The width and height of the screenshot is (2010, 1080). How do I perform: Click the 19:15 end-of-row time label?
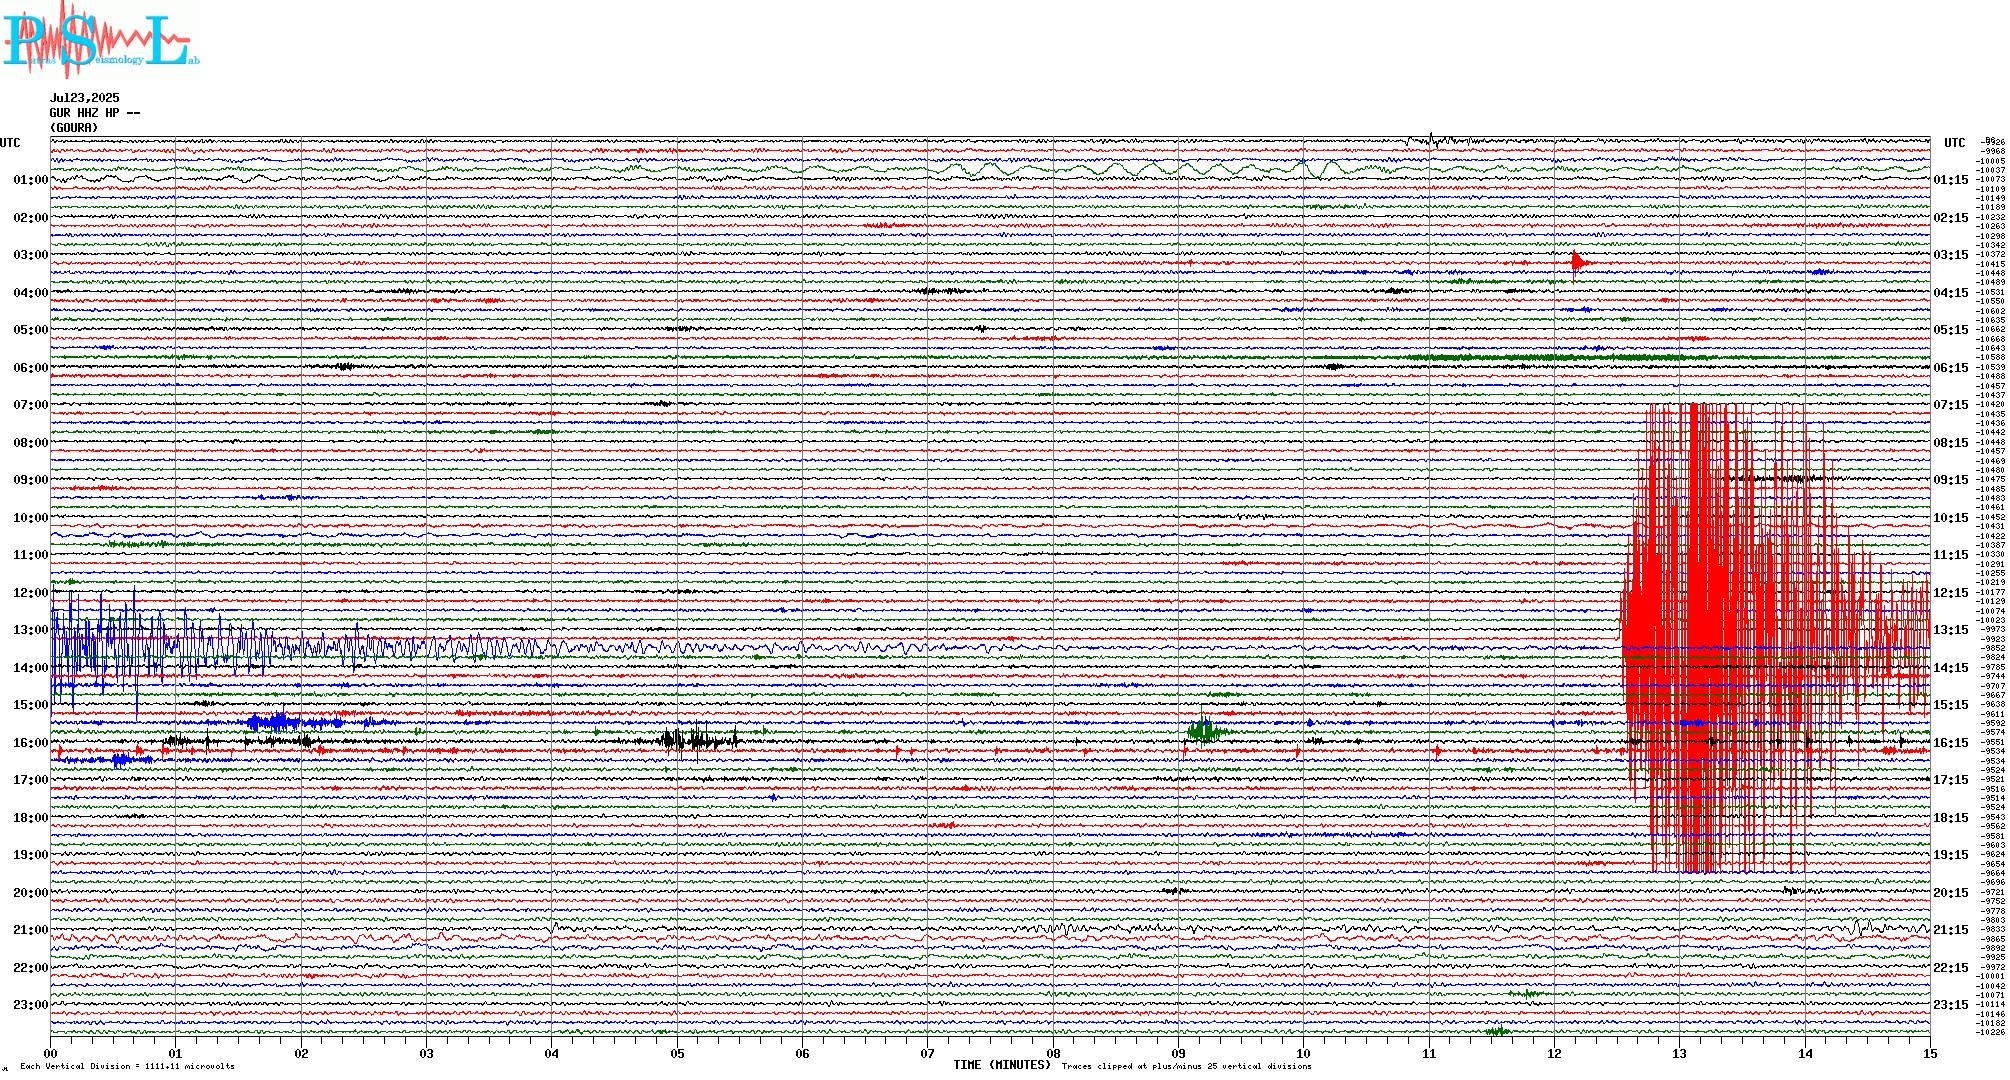[x=1951, y=855]
